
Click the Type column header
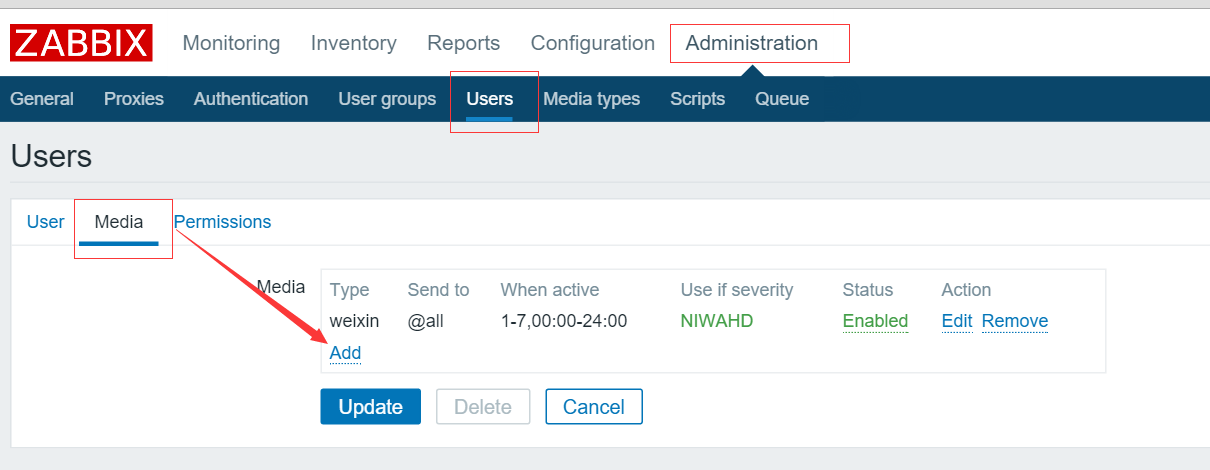(349, 290)
